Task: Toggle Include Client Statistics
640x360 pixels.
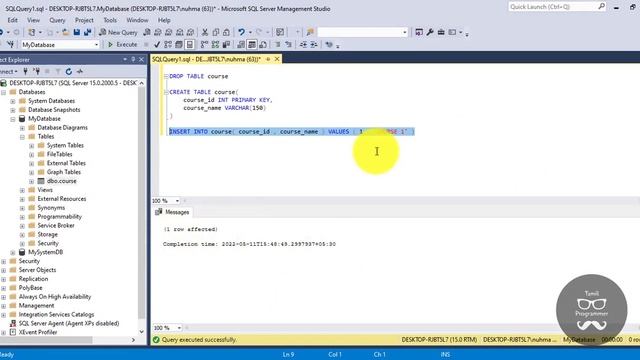Action: pos(226,44)
